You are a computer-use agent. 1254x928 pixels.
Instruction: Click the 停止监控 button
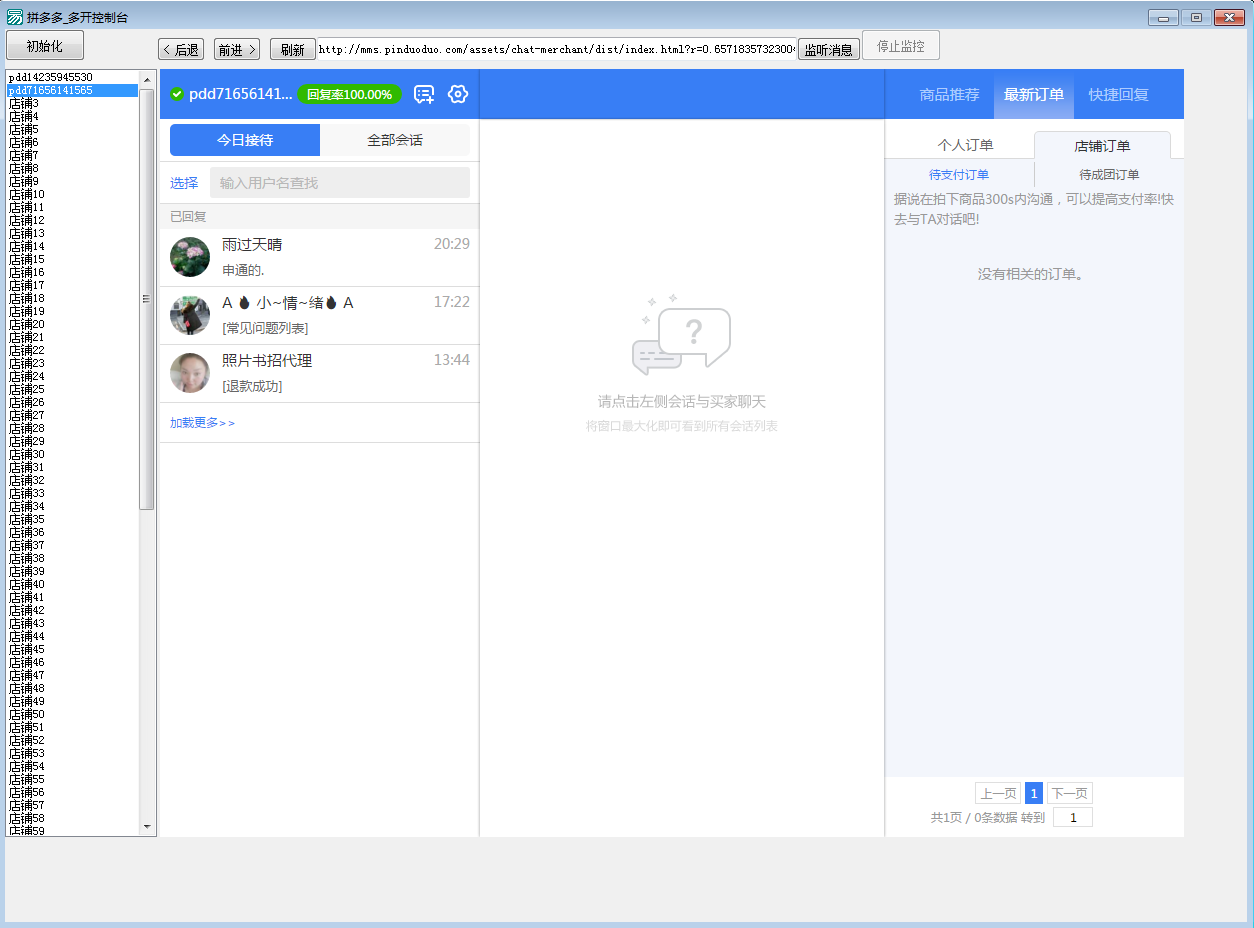point(901,46)
